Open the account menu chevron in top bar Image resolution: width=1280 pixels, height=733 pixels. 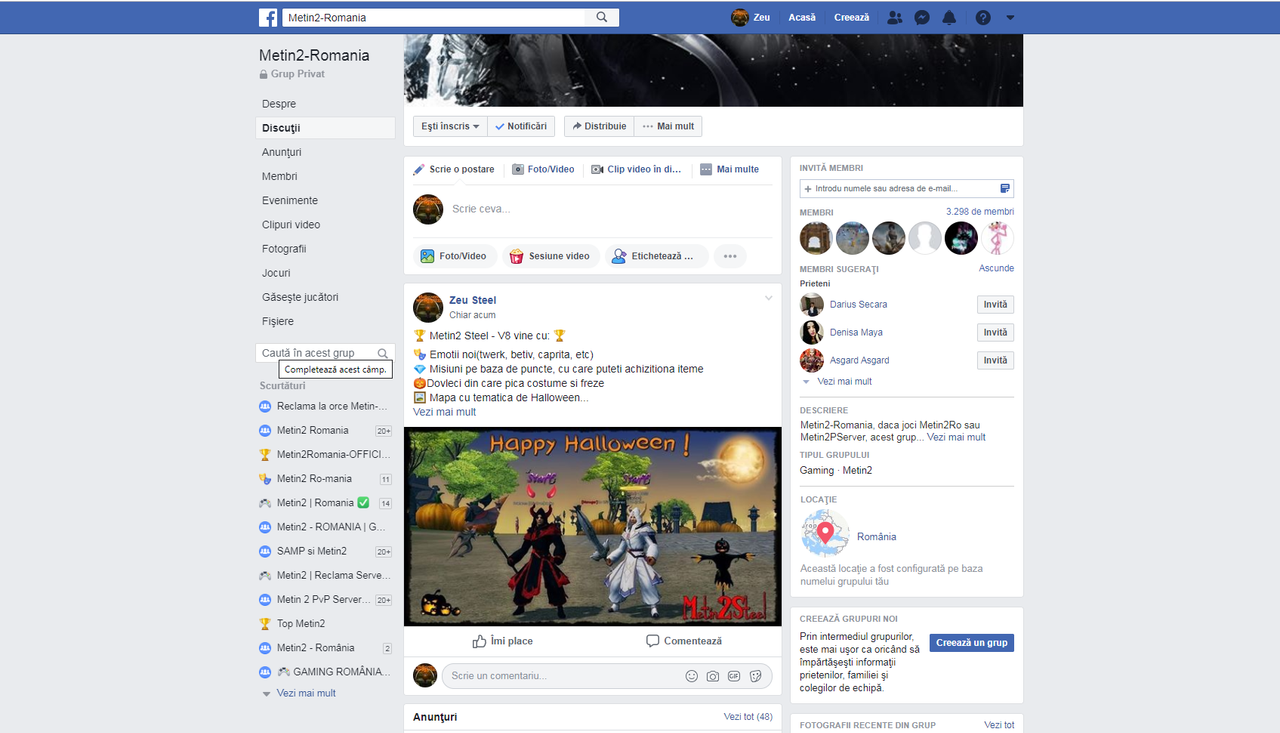click(x=1010, y=17)
